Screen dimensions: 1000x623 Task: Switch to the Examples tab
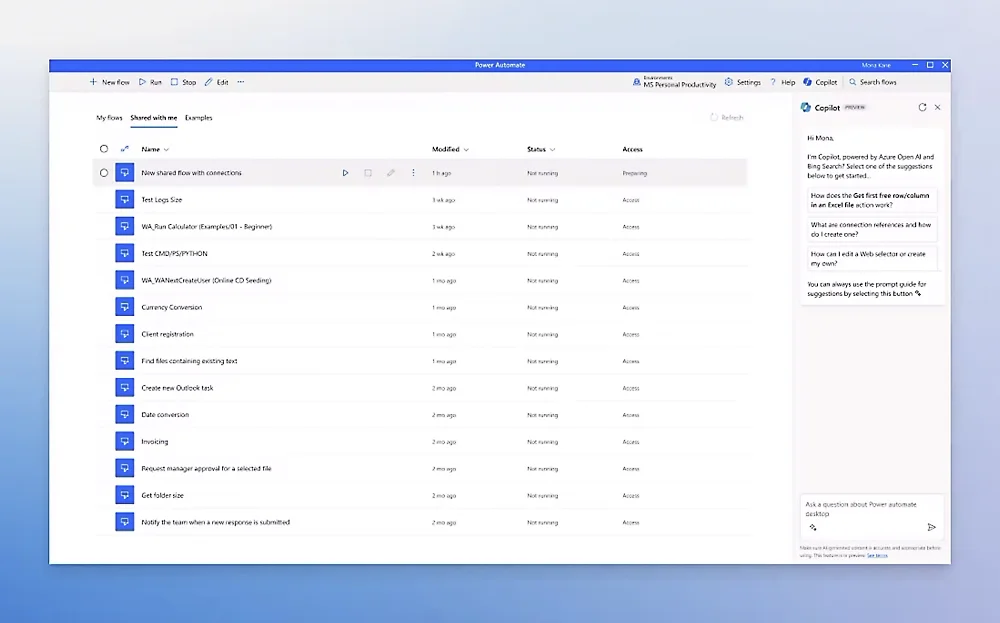point(198,118)
